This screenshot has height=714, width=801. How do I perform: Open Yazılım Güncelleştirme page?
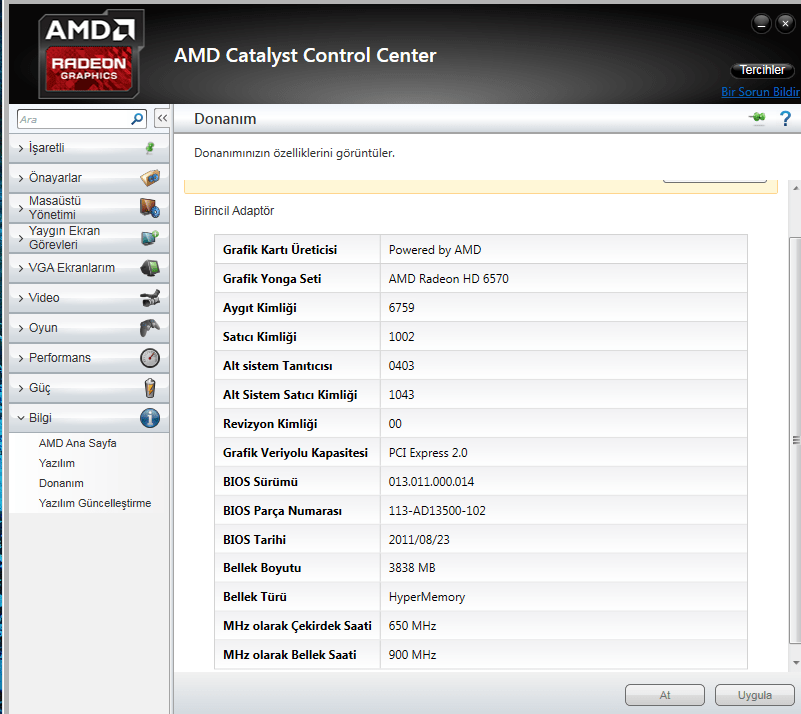(x=95, y=503)
